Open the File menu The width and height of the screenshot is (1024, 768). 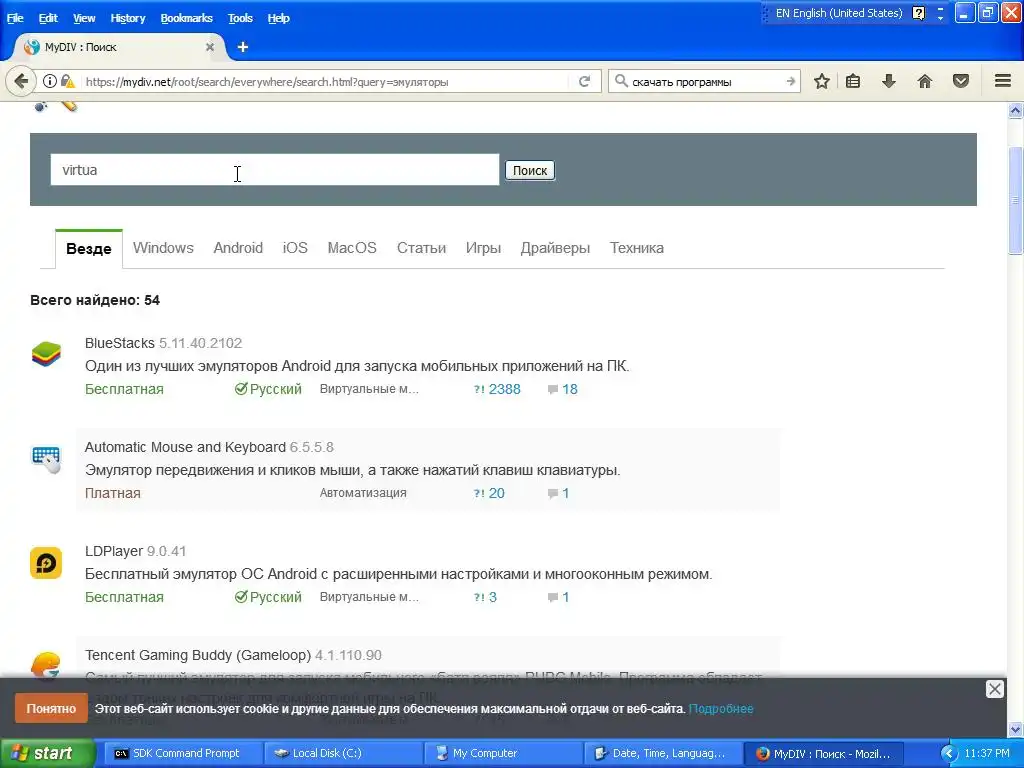(15, 18)
